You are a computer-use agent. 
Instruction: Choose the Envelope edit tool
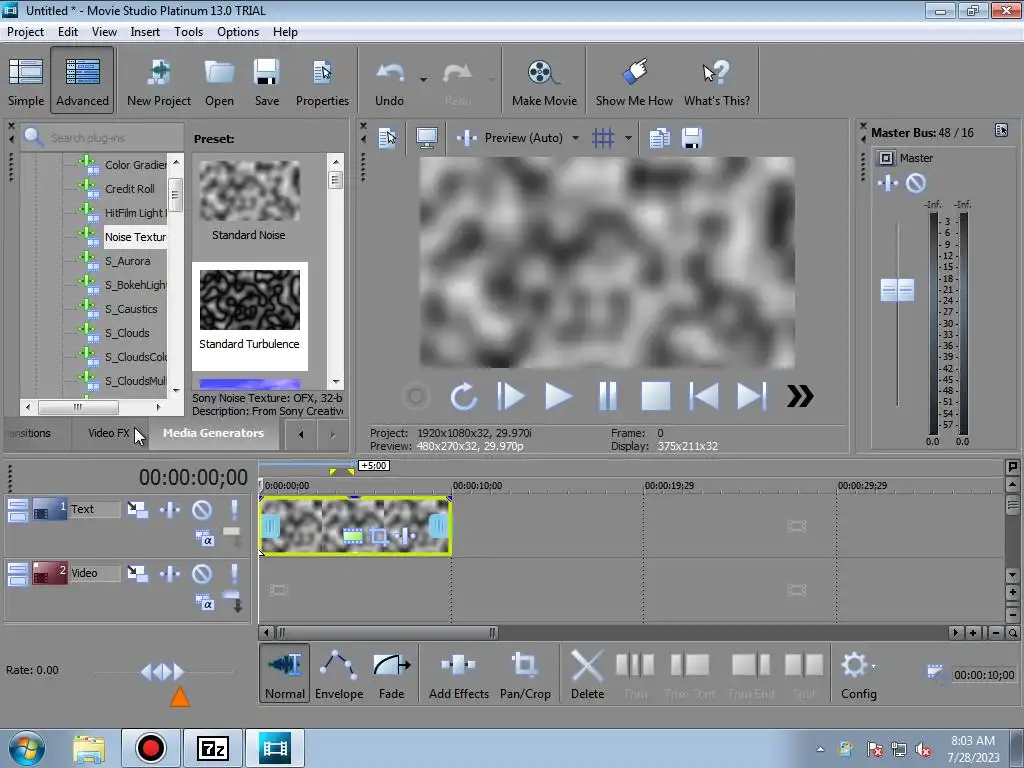tap(339, 675)
